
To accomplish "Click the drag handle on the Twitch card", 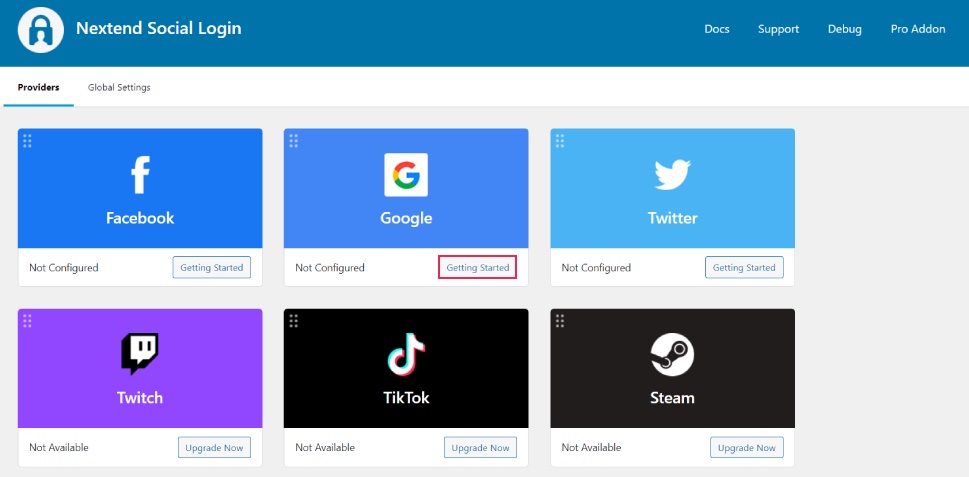I will tap(27, 321).
